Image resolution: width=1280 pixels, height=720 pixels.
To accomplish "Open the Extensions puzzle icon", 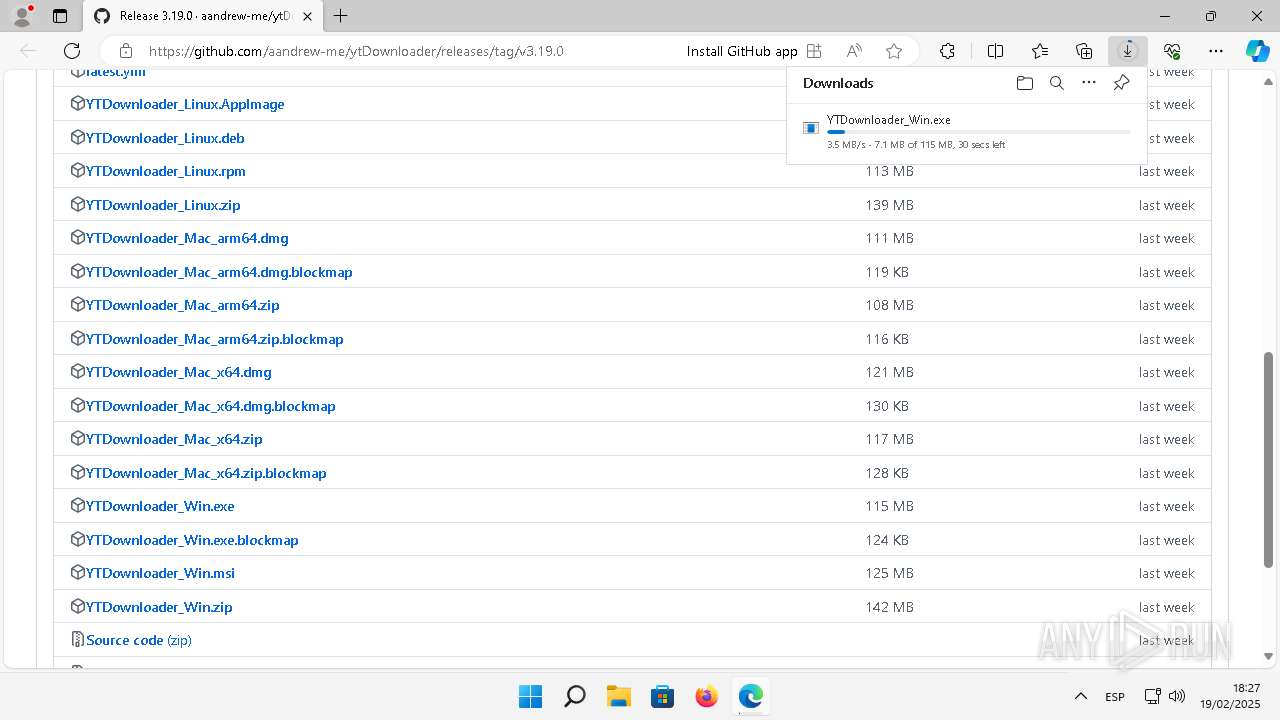I will [x=947, y=51].
